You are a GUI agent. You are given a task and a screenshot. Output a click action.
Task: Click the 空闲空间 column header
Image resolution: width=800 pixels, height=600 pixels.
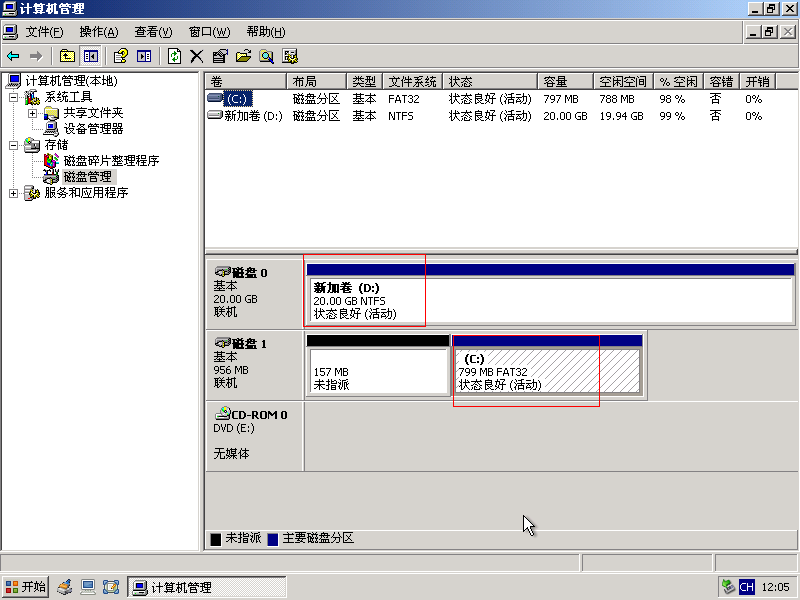click(623, 81)
